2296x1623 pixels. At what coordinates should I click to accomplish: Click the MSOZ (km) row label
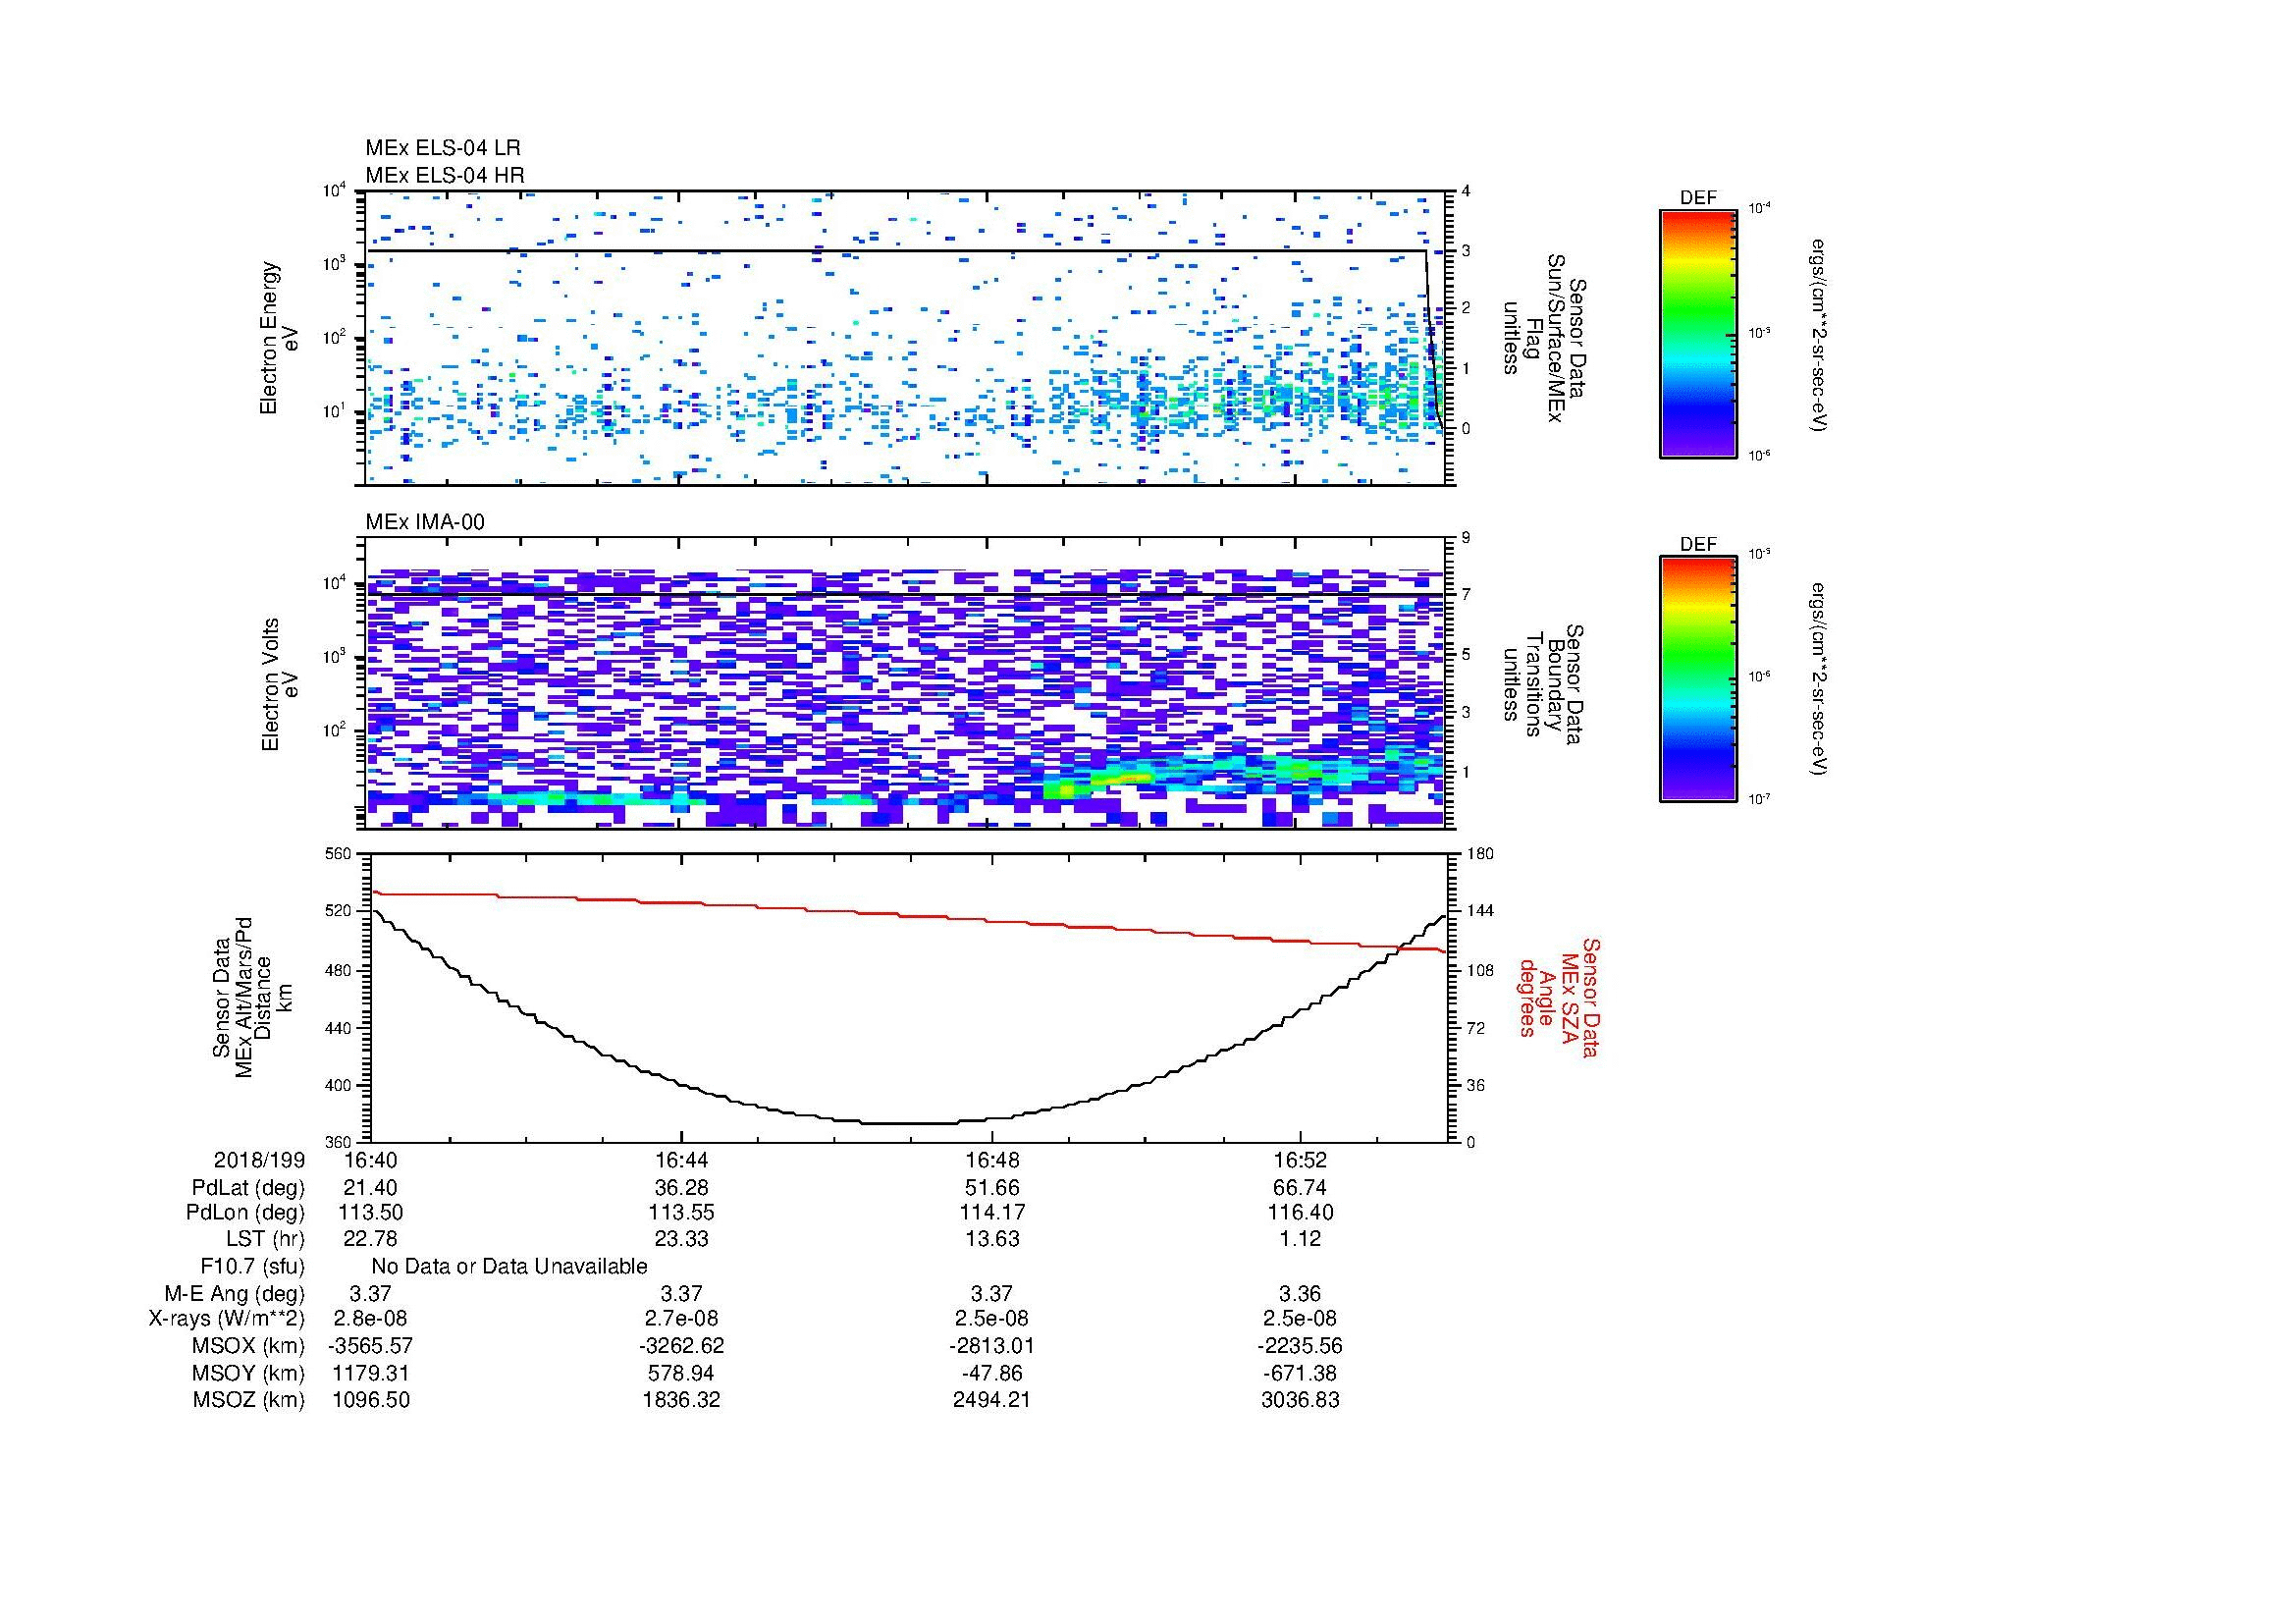[x=249, y=1400]
